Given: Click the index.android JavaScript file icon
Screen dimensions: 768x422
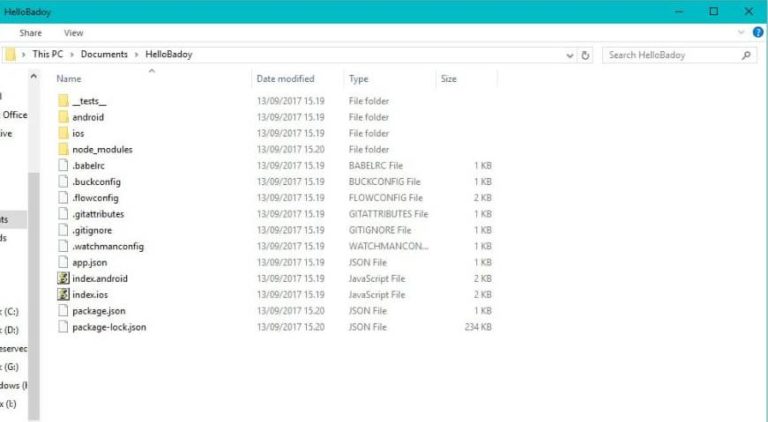Looking at the screenshot, I should pos(63,279).
